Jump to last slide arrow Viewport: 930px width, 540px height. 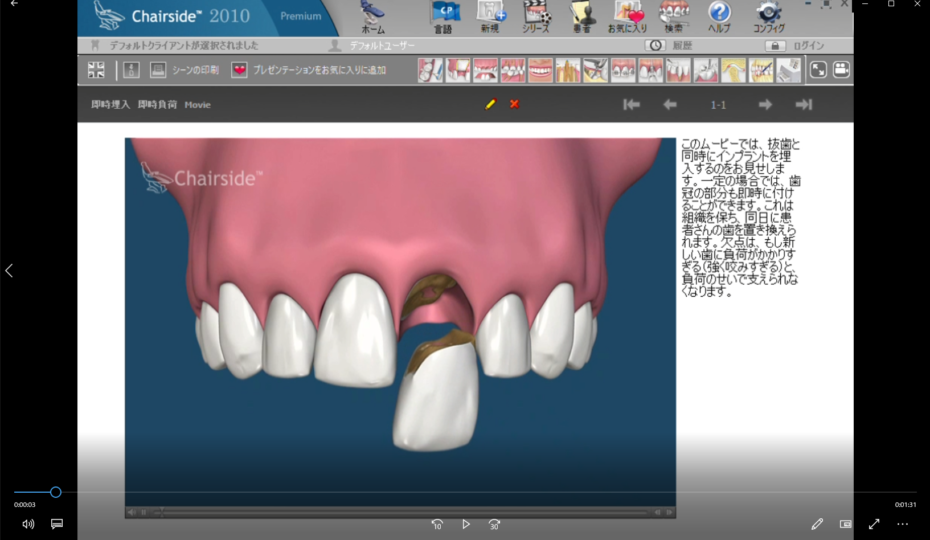pyautogui.click(x=804, y=104)
